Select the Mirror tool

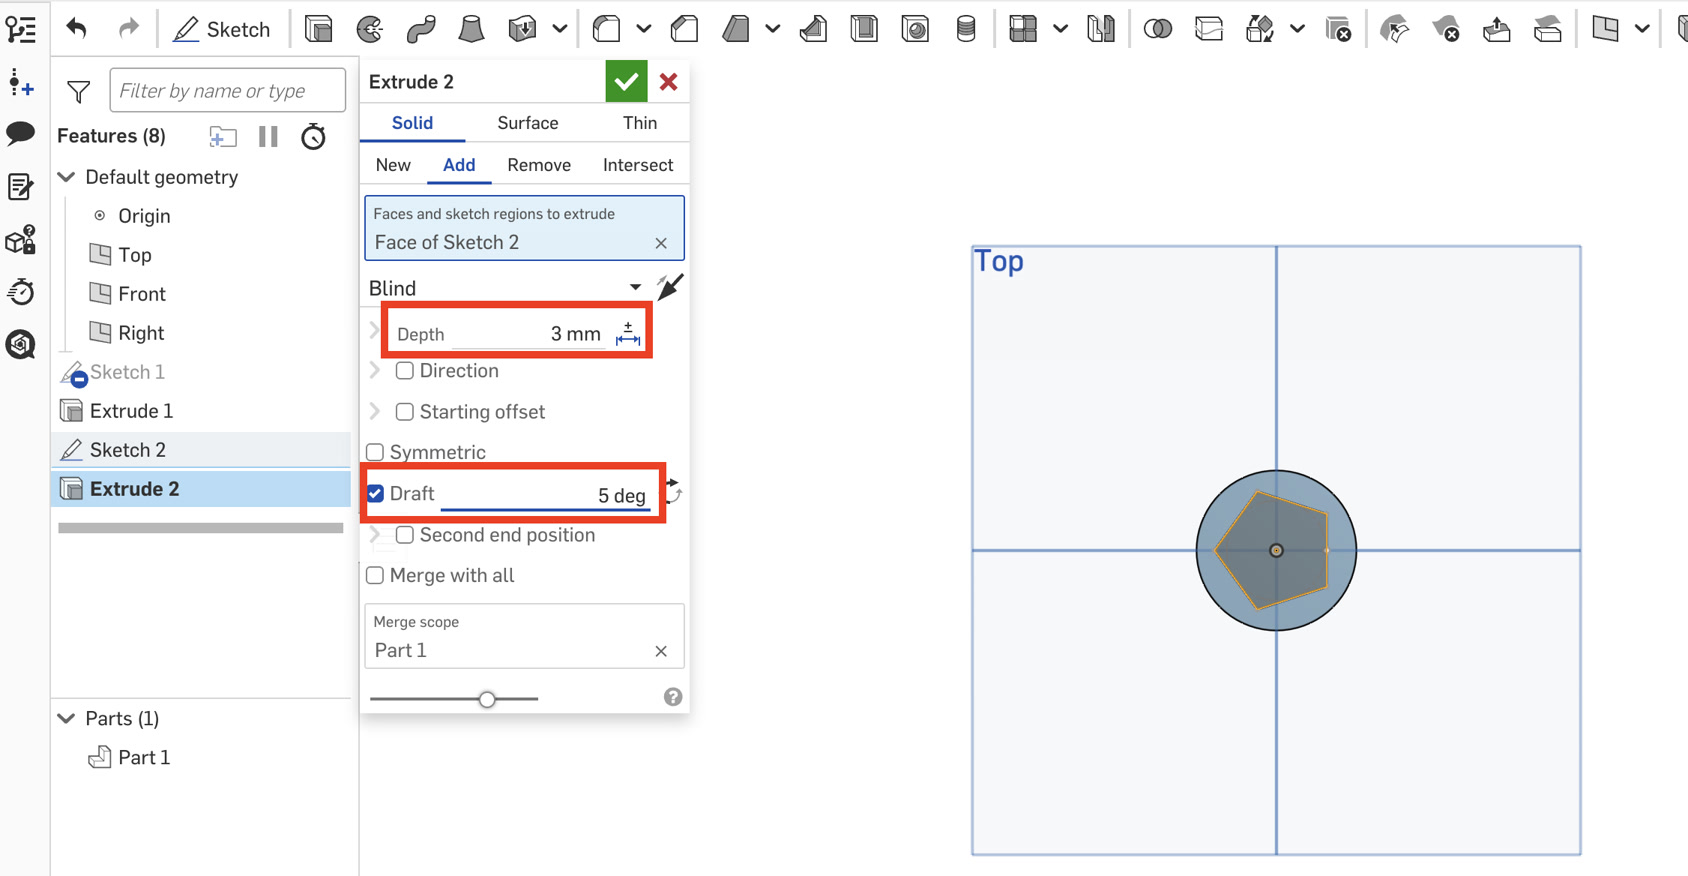[x=1101, y=29]
